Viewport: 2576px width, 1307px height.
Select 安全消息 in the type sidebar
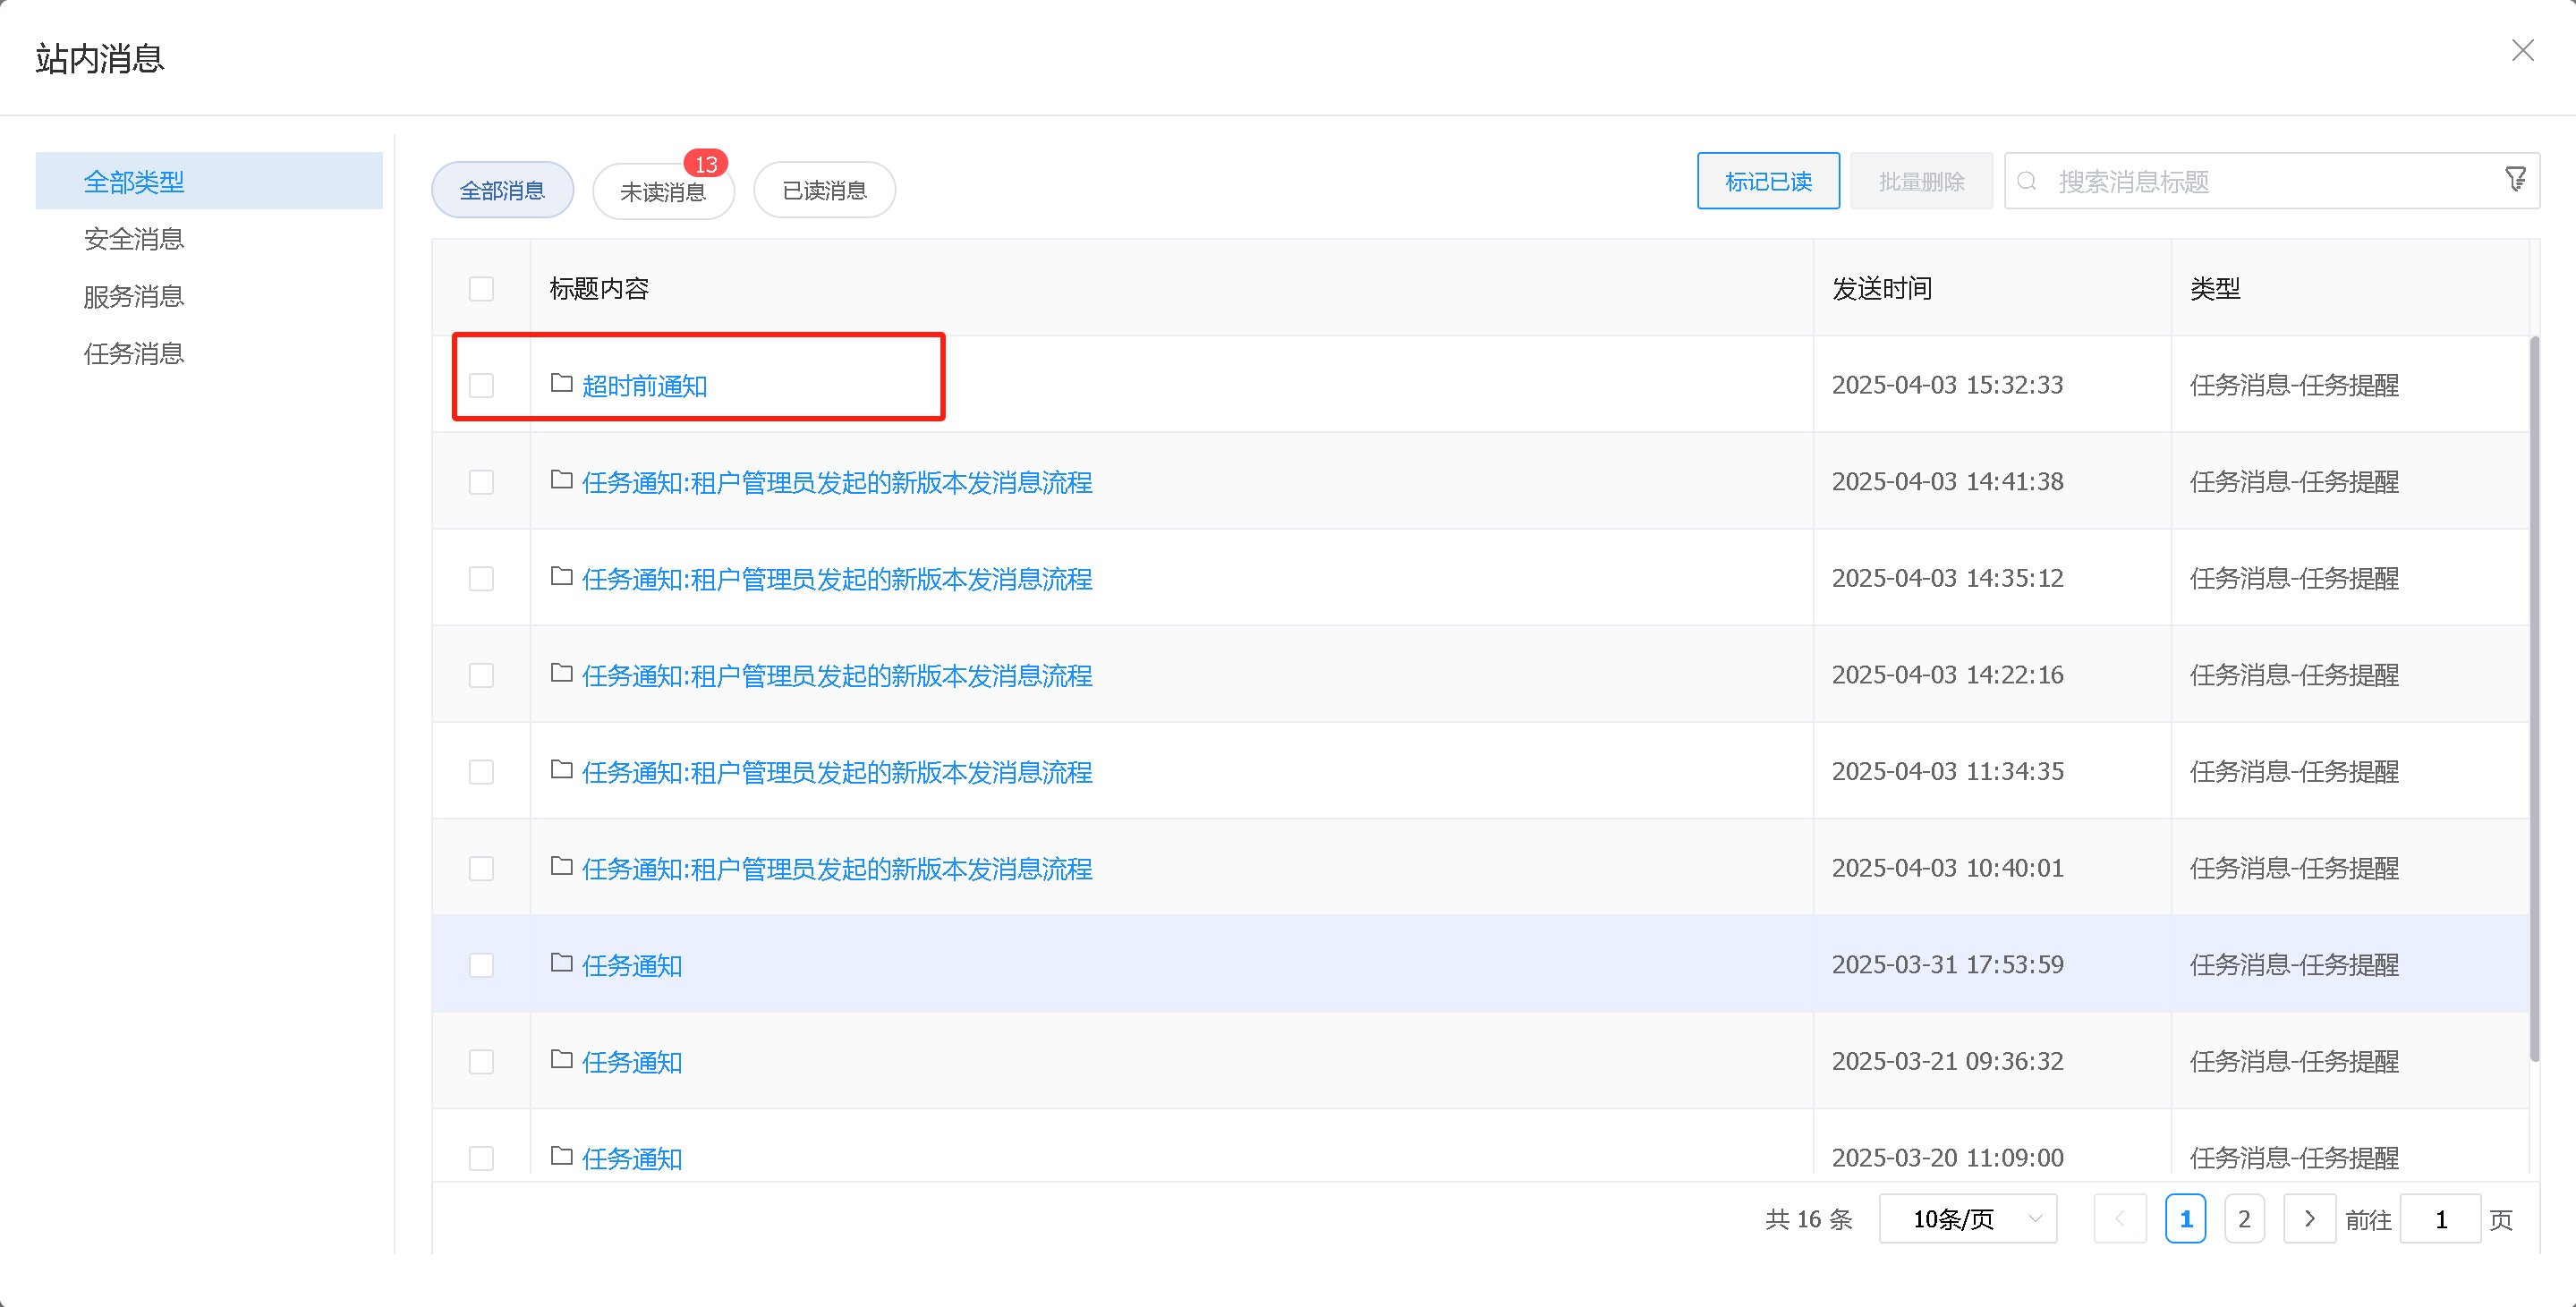[x=134, y=239]
